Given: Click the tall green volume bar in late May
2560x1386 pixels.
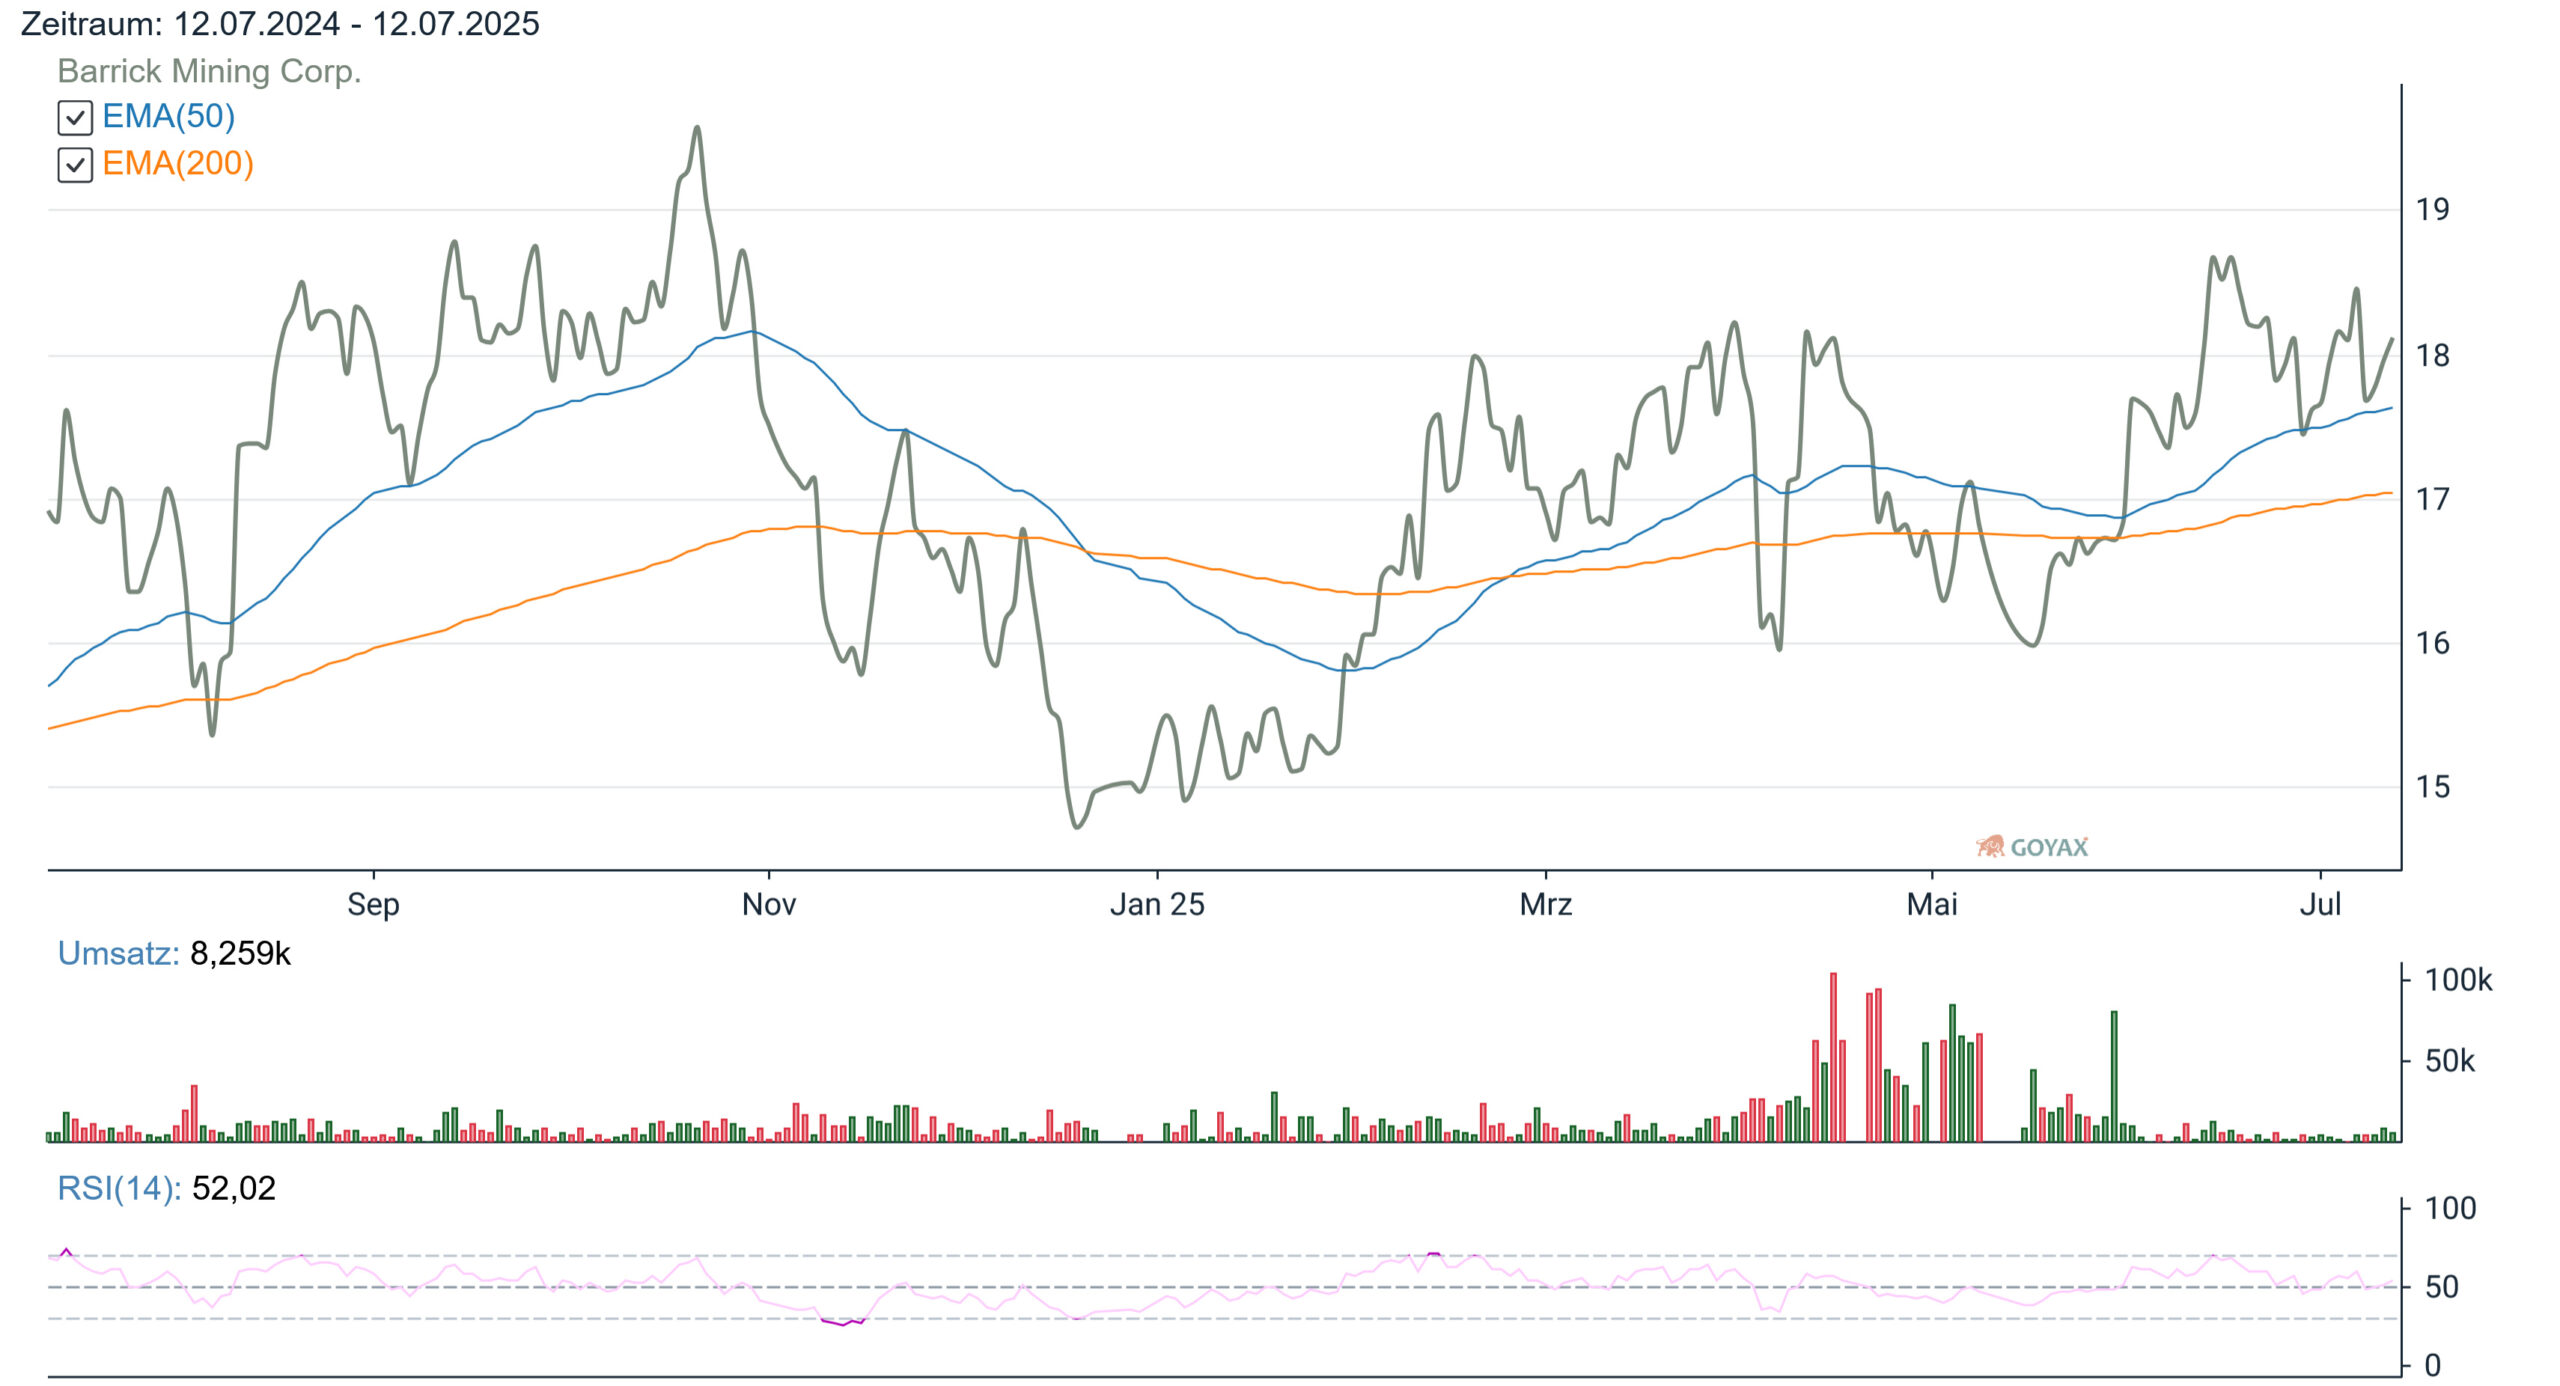Looking at the screenshot, I should coord(2114,1077).
